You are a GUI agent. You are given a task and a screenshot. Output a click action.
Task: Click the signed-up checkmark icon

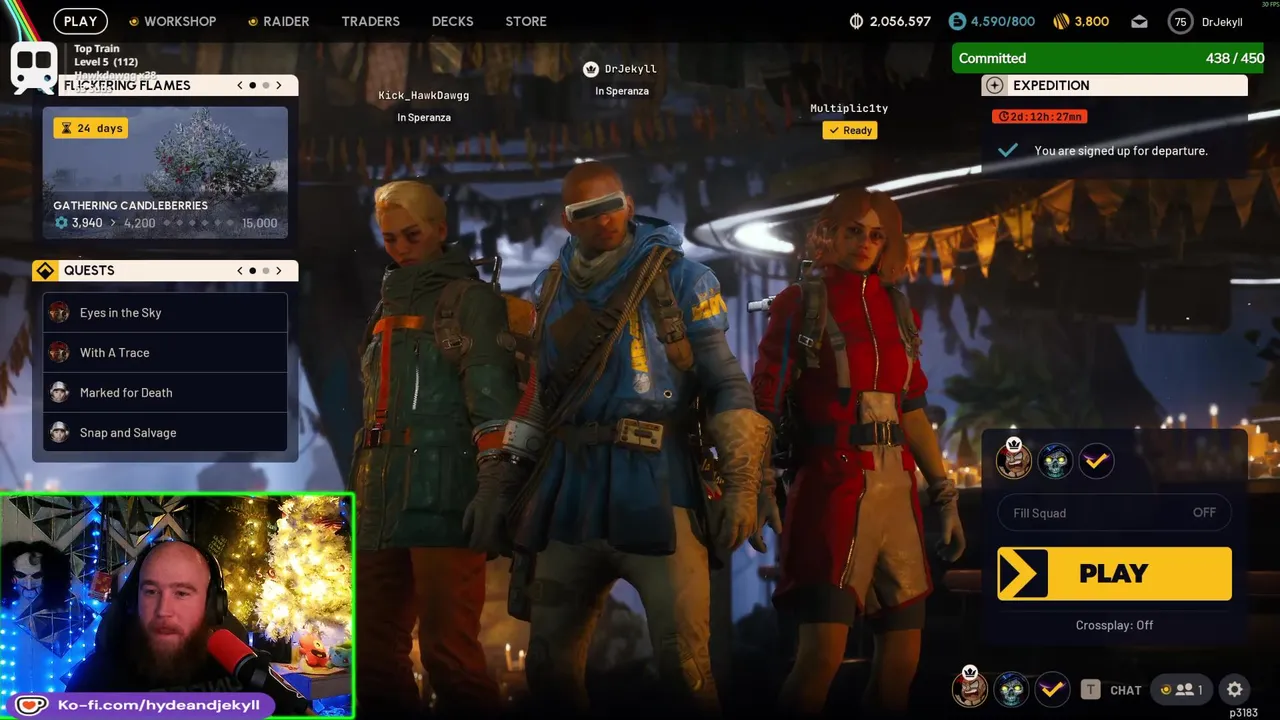coord(1008,150)
